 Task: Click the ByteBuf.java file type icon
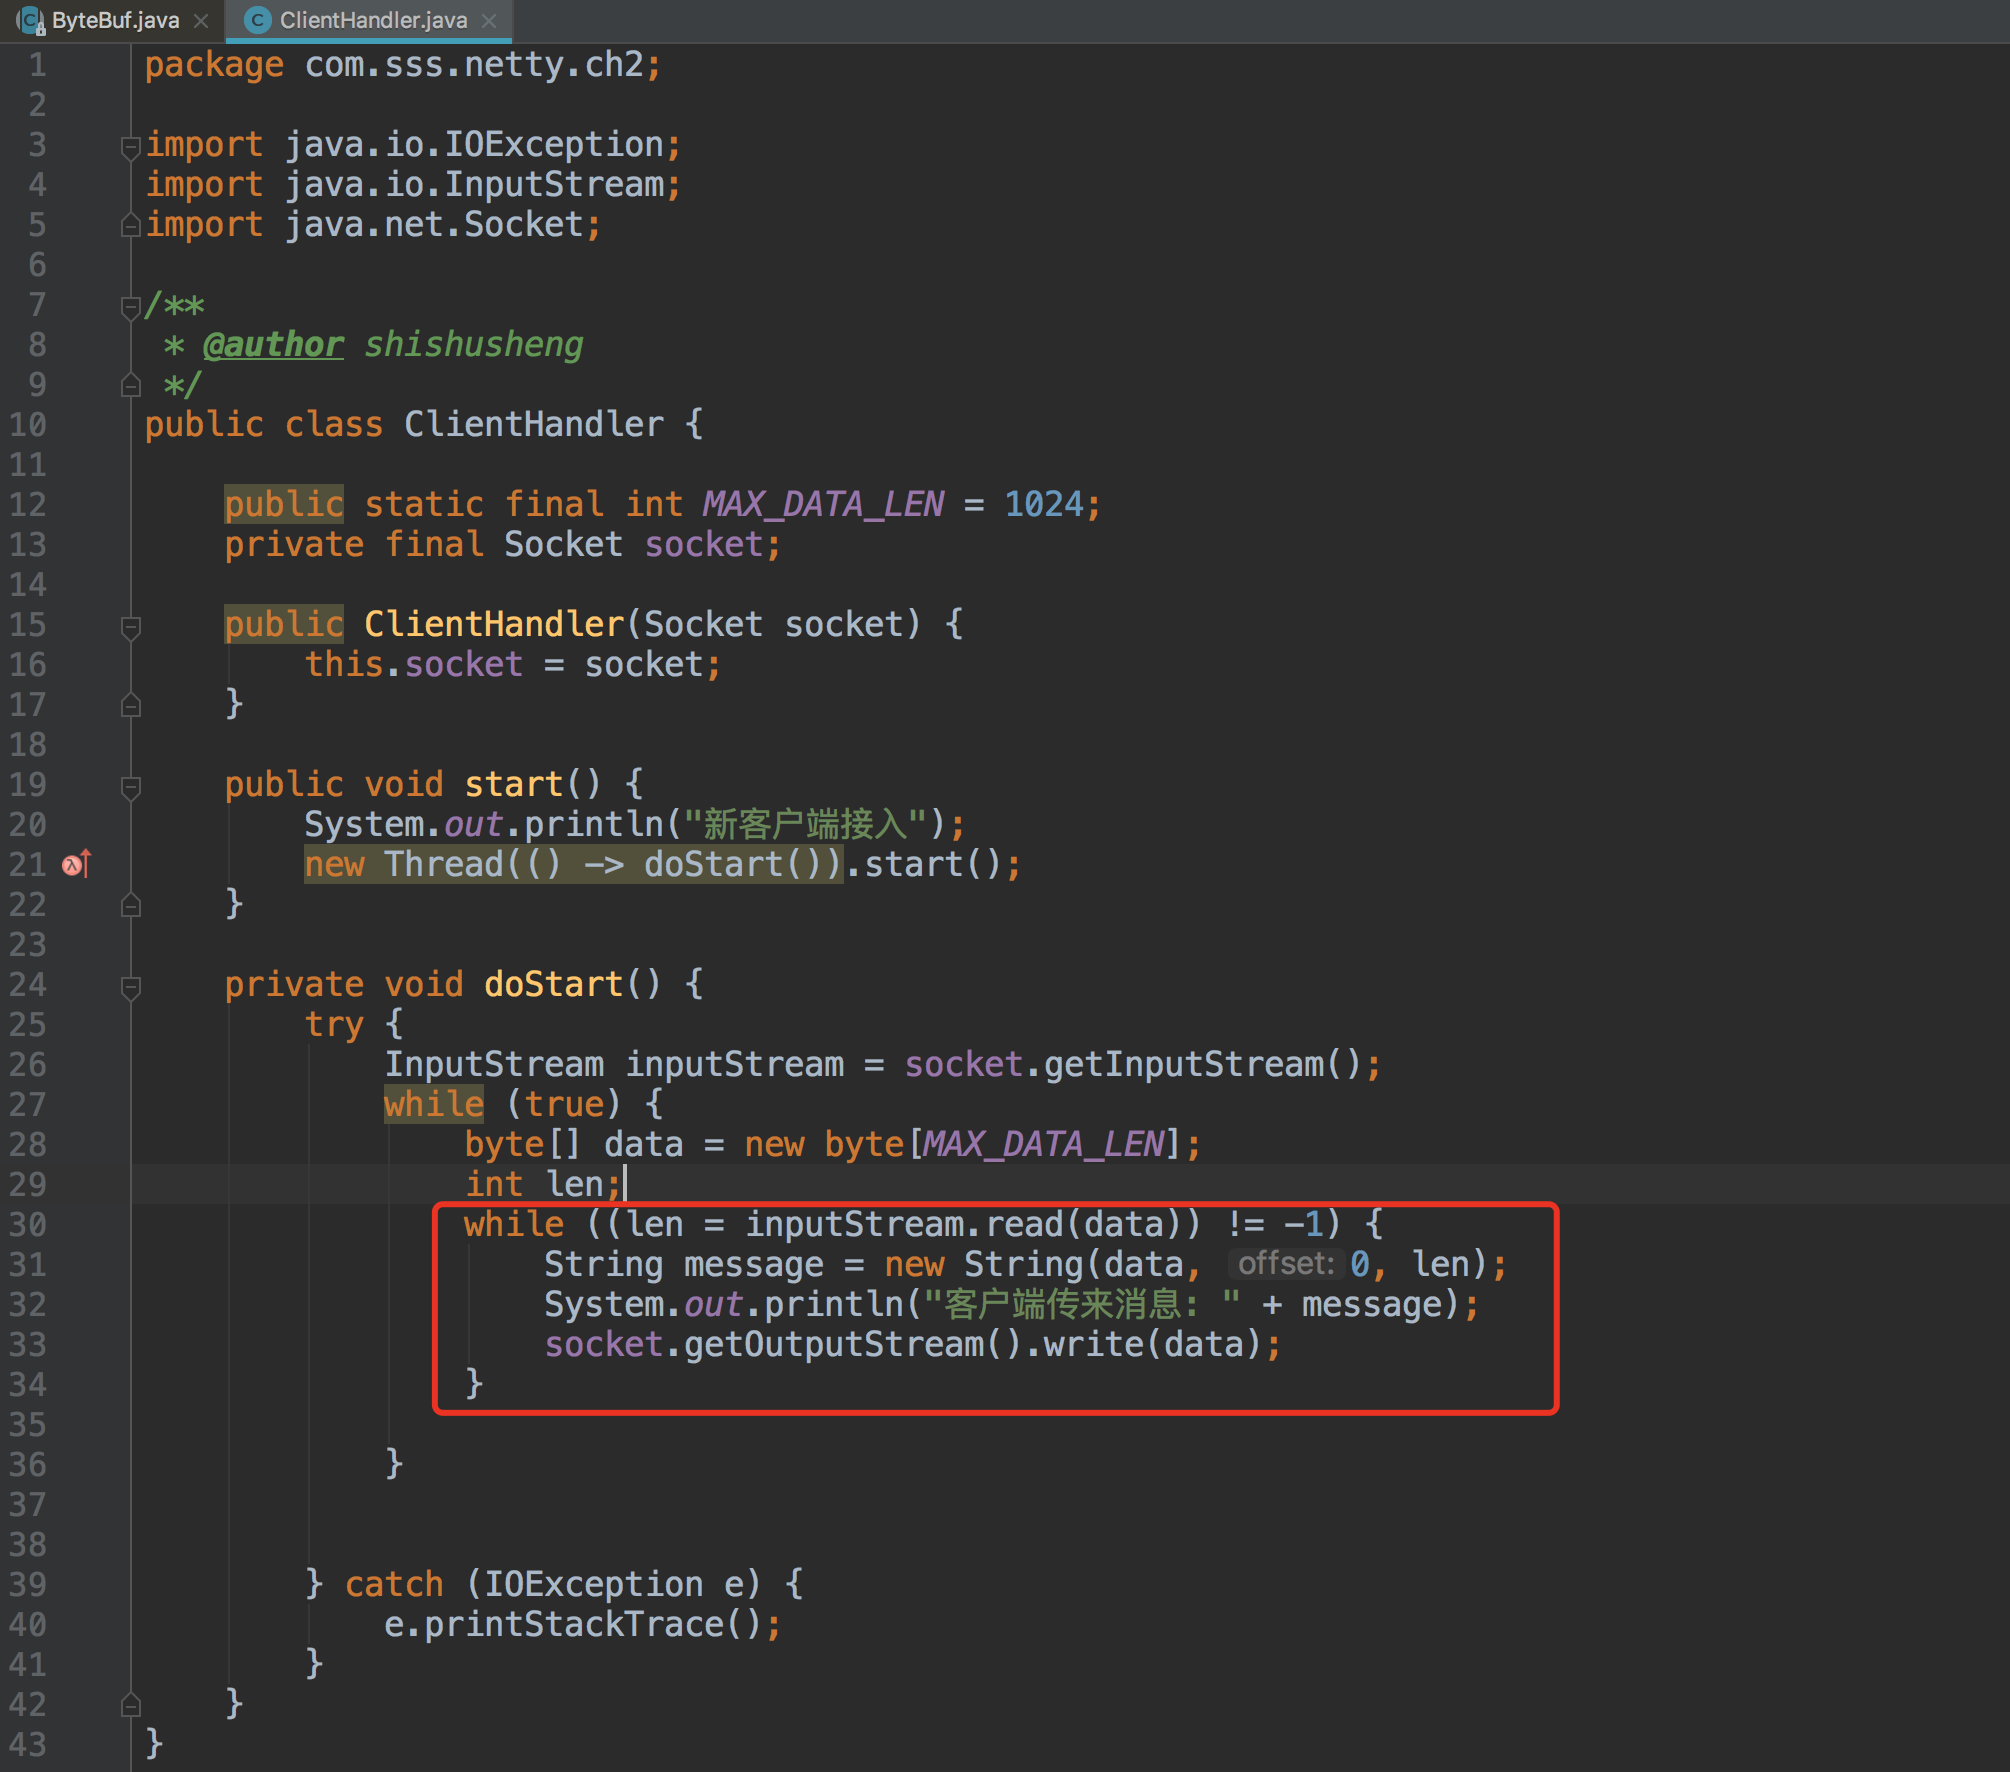click(x=30, y=20)
